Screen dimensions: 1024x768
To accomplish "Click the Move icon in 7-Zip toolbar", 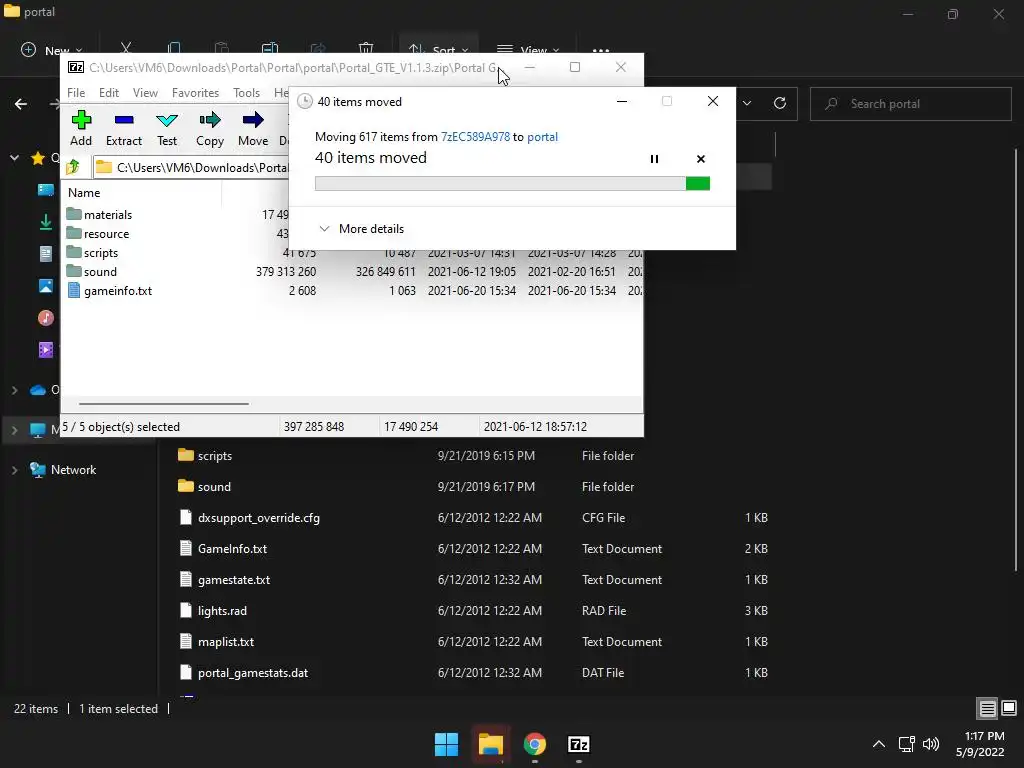I will tap(253, 129).
